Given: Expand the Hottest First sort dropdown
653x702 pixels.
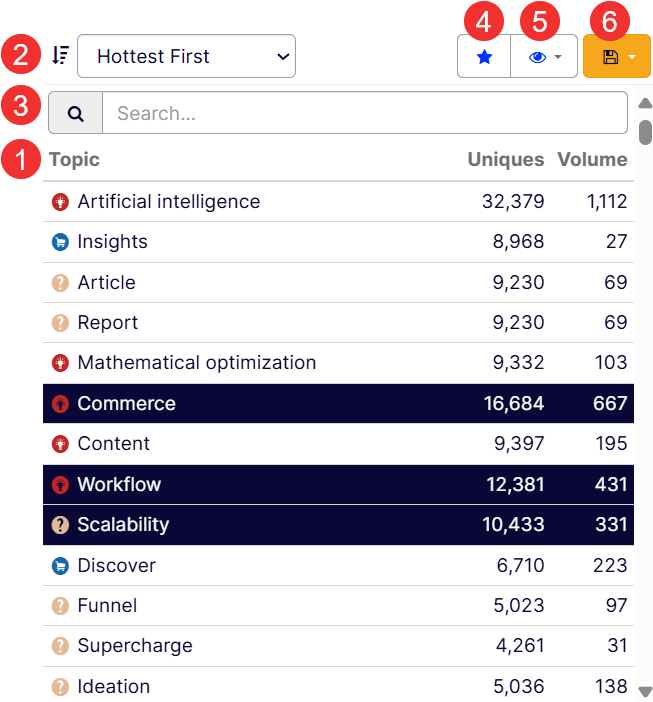Looking at the screenshot, I should (186, 56).
